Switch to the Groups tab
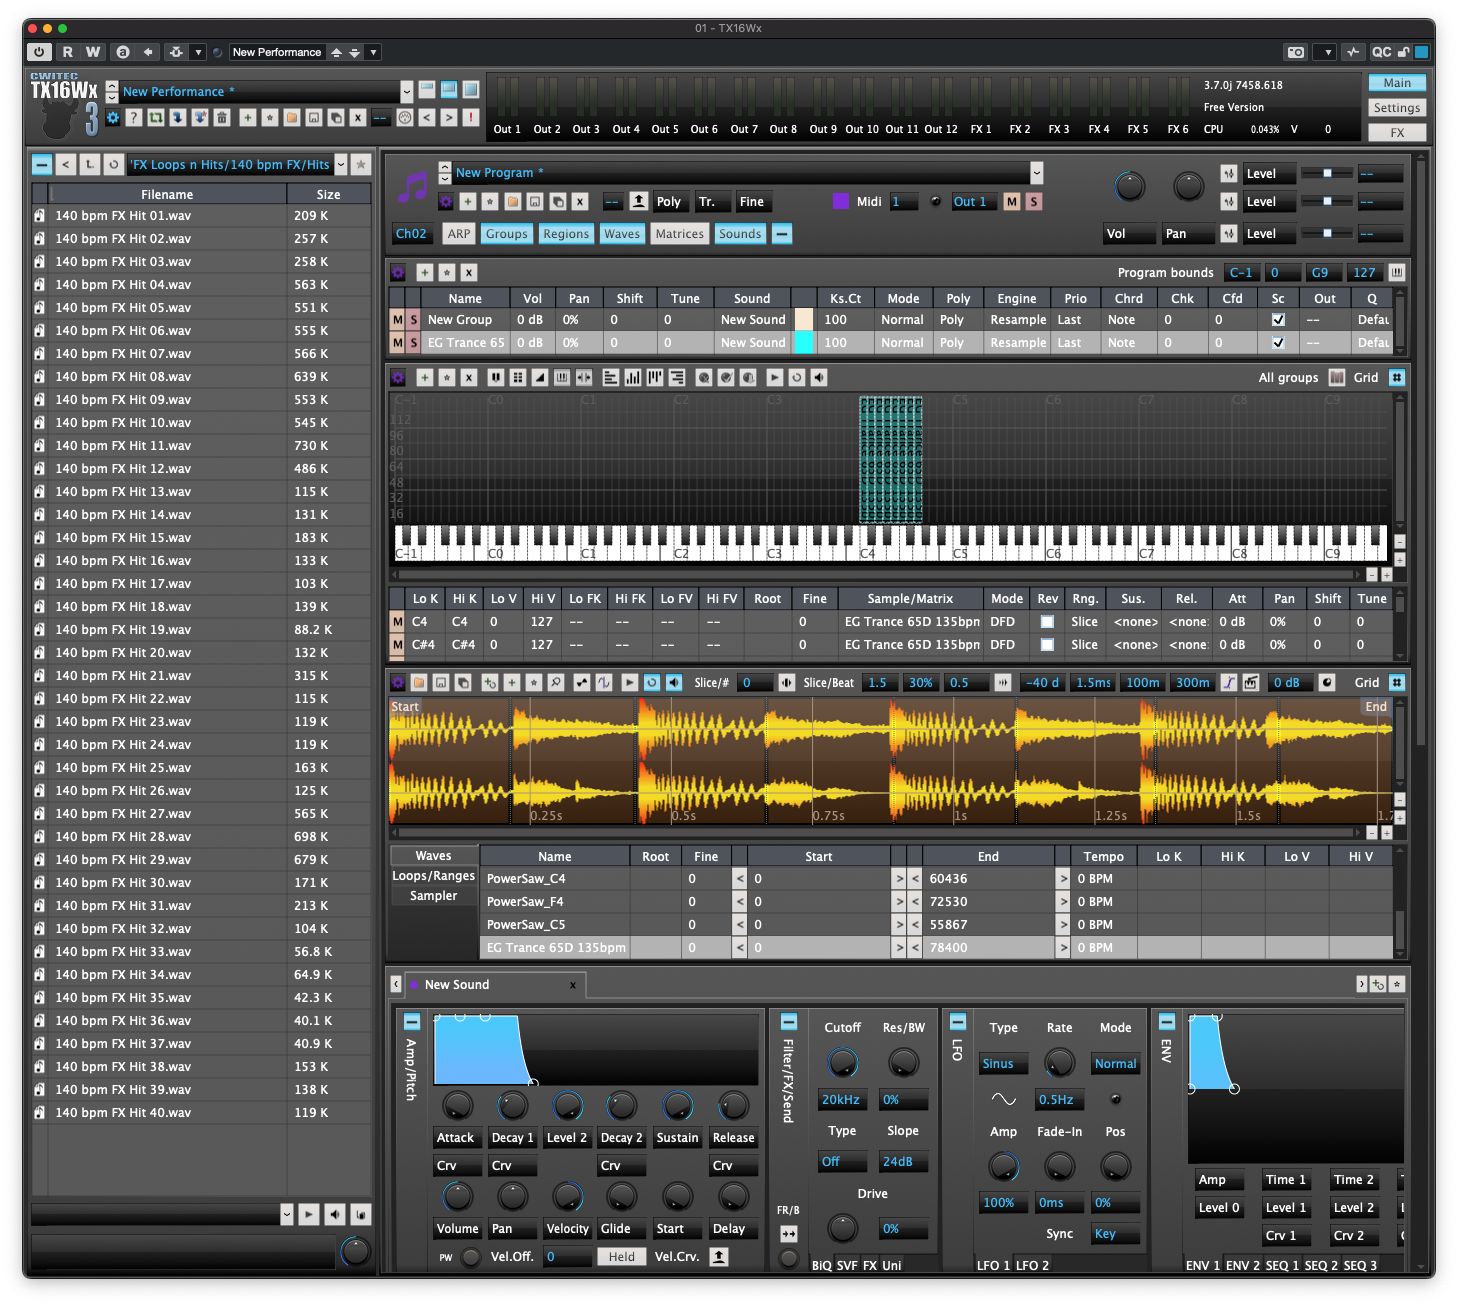 pyautogui.click(x=507, y=234)
